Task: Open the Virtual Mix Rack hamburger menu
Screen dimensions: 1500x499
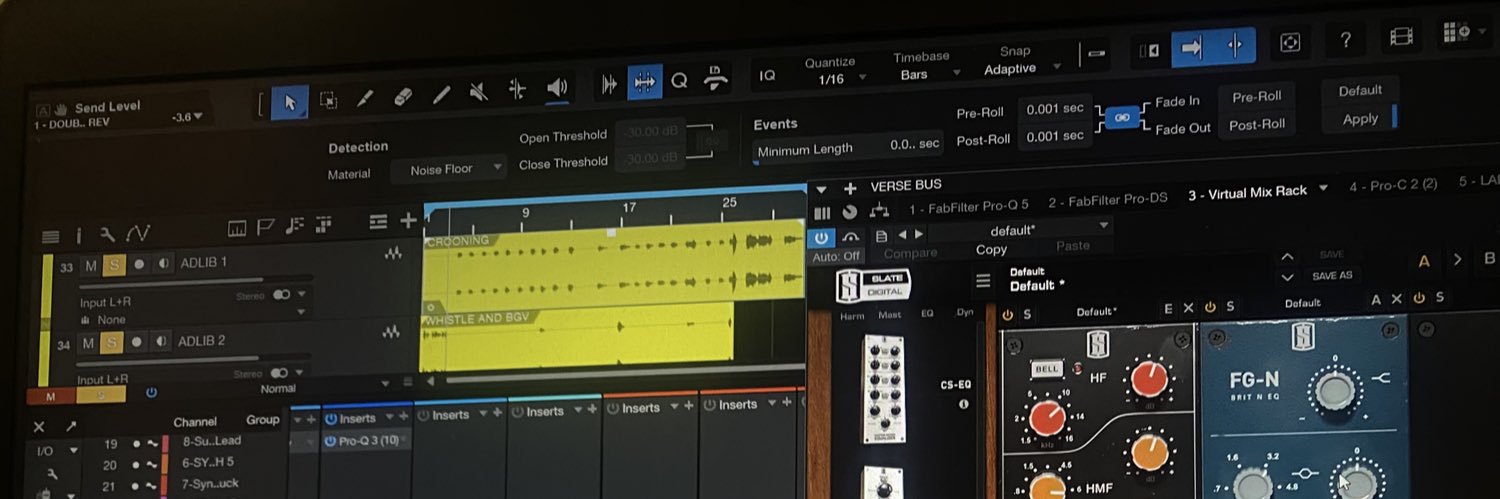Action: tap(983, 281)
